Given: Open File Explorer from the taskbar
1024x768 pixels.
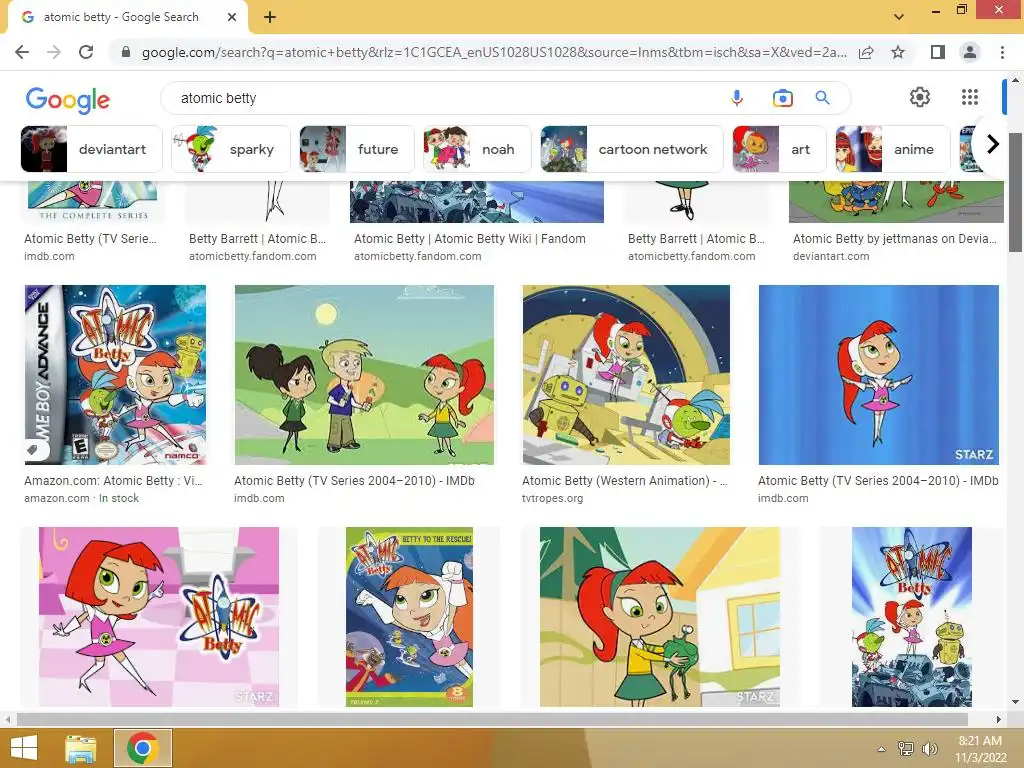Looking at the screenshot, I should click(81, 748).
